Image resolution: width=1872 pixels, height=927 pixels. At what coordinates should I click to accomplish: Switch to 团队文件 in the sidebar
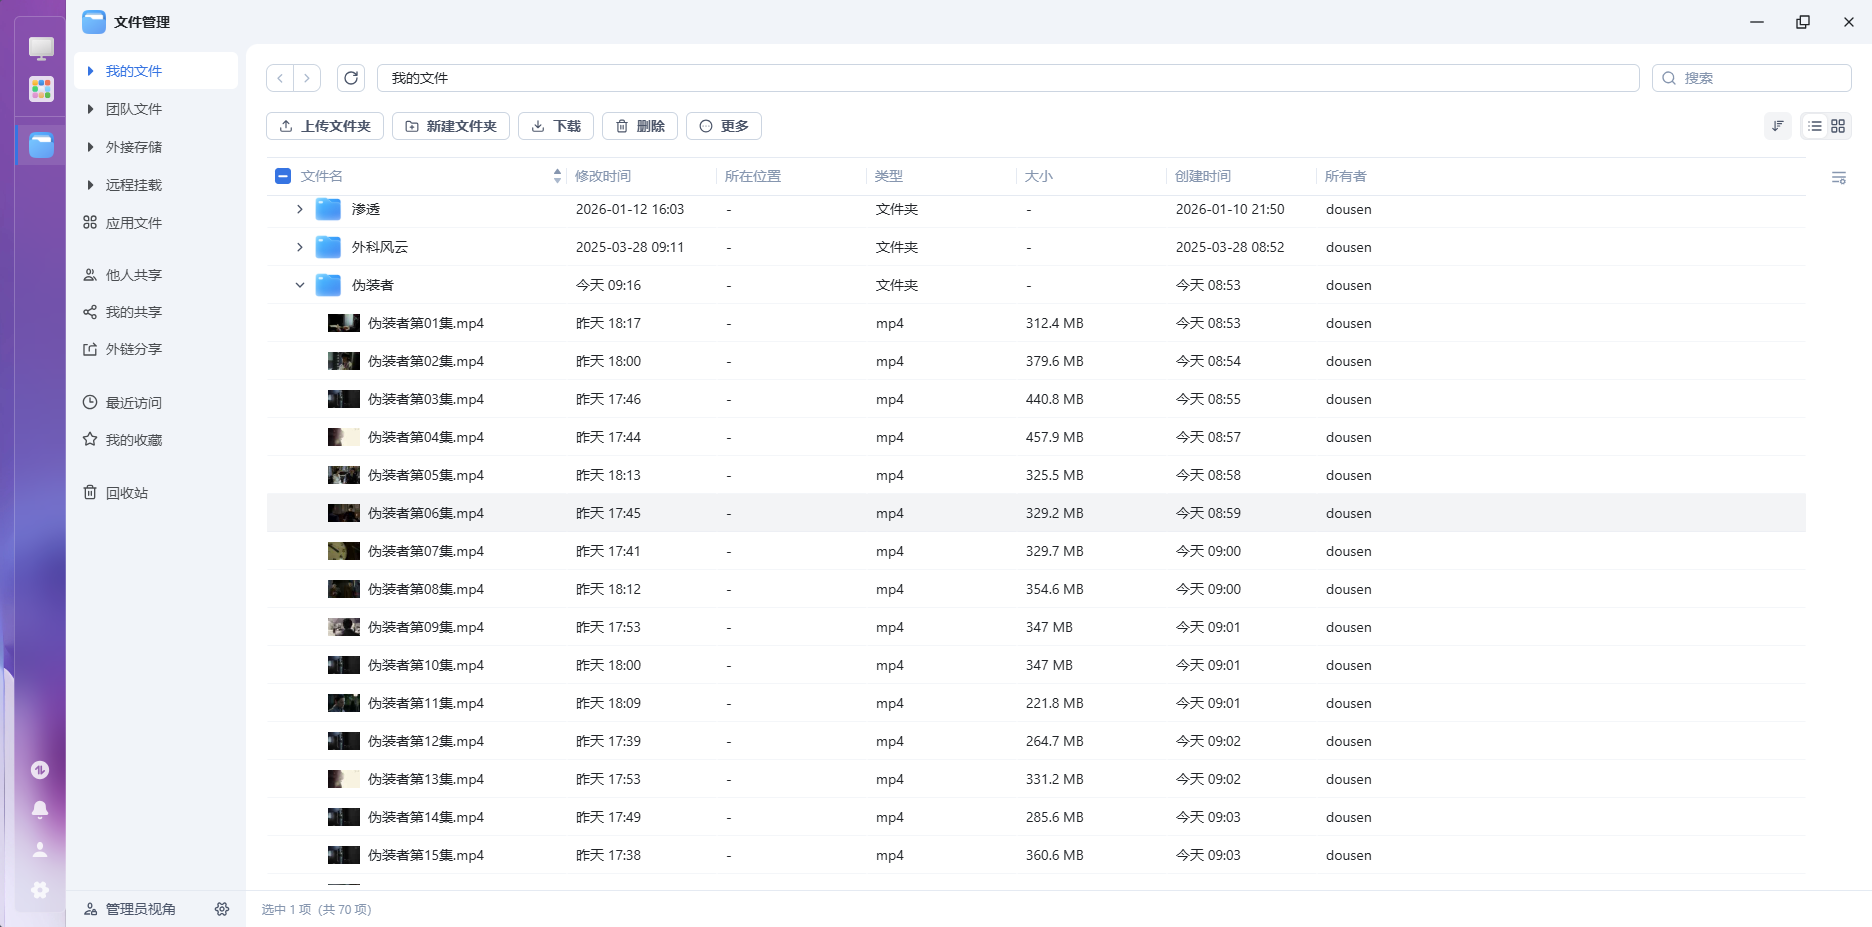132,109
